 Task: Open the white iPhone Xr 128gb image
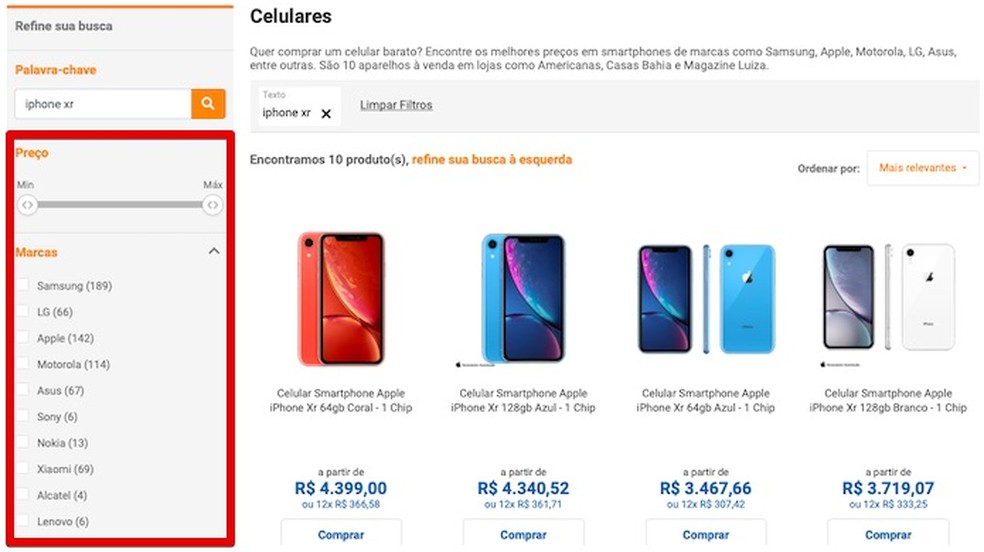888,298
